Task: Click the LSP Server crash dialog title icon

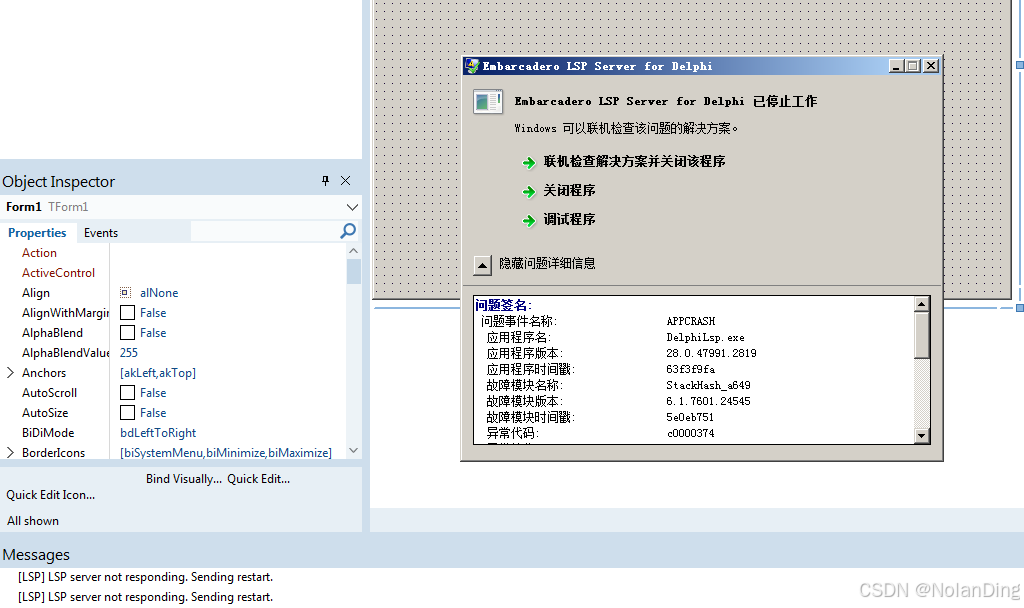Action: 472,66
